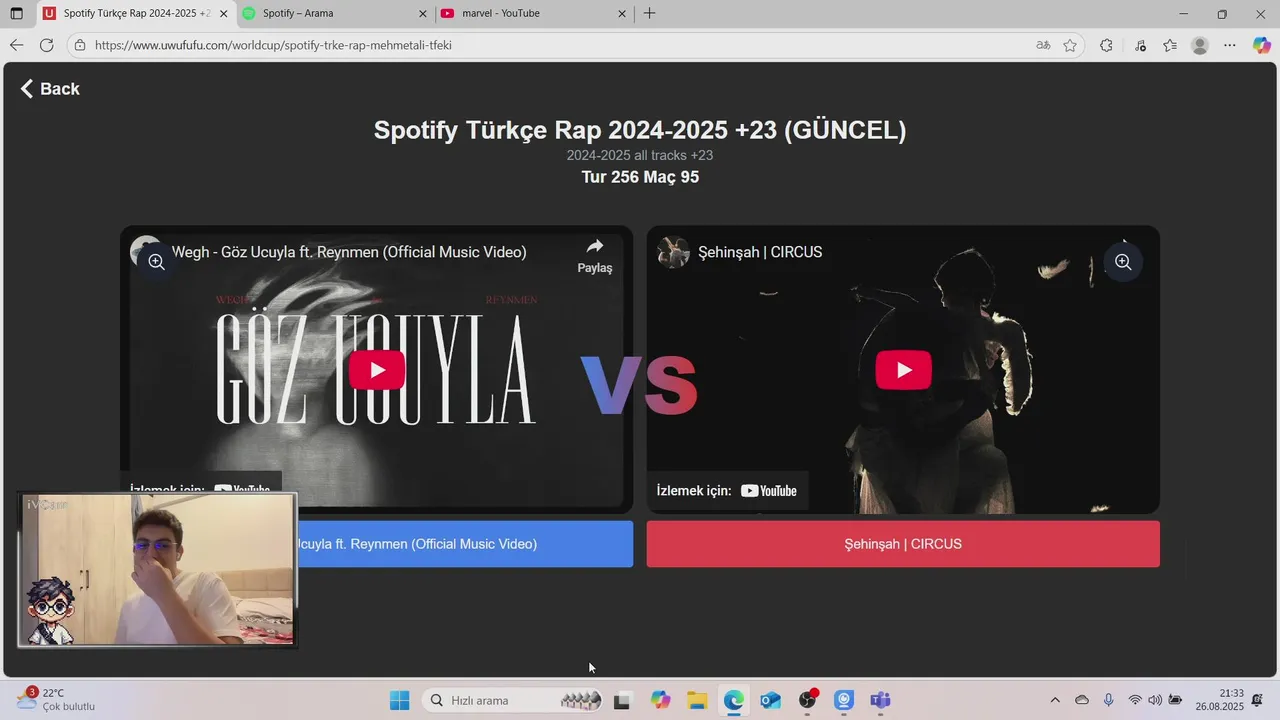Share the Göz Ucuyla video via Paylaş

(x=595, y=256)
